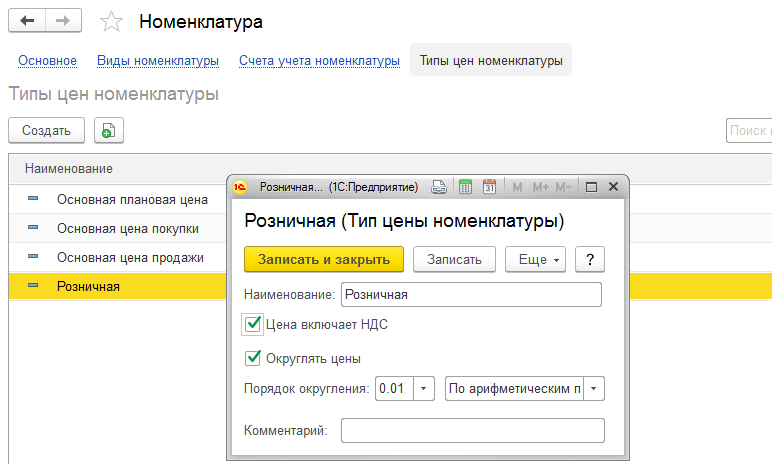Screen dimensions: 772x464
Task: Toggle the Цена включает НДС checkbox
Action: click(x=252, y=324)
